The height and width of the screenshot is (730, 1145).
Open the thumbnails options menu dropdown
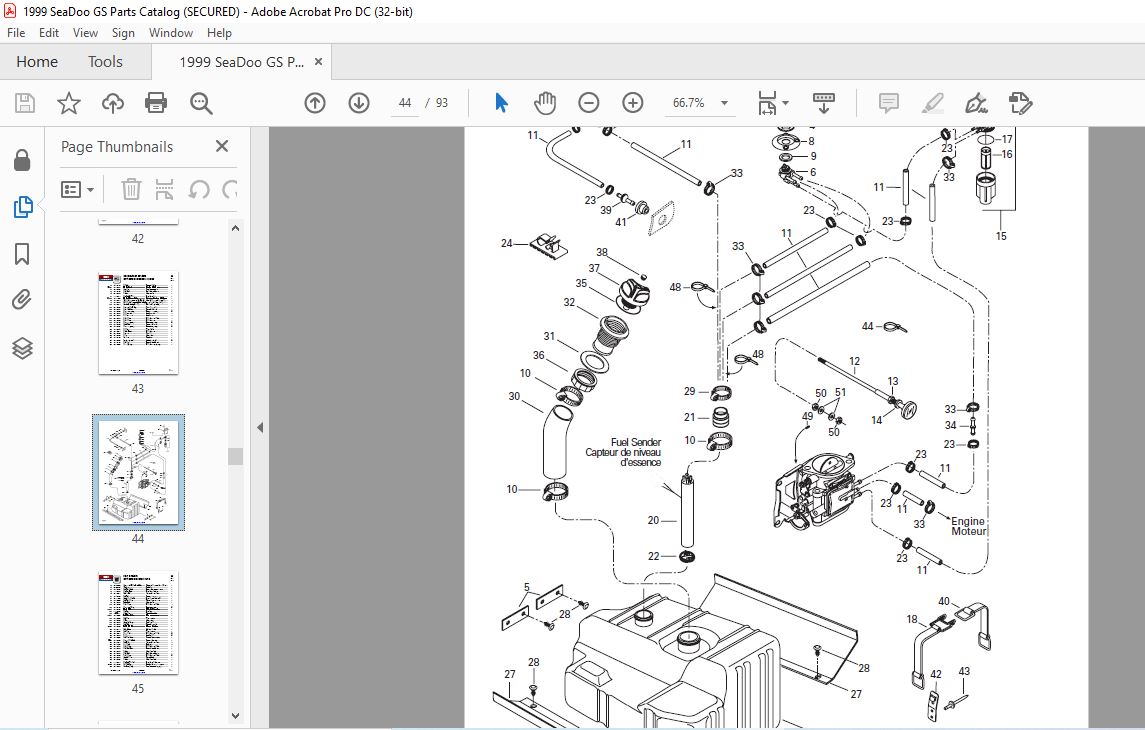77,190
